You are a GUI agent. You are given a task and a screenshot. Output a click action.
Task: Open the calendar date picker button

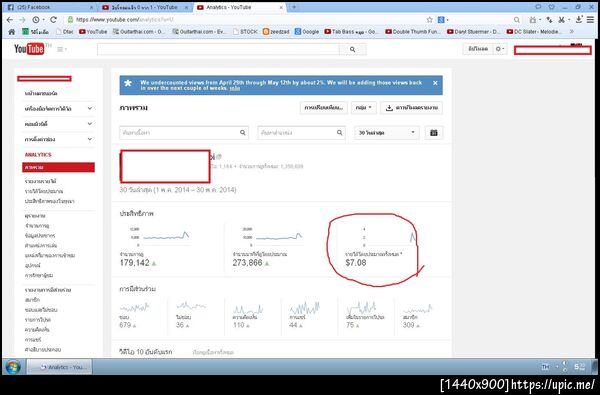[434, 133]
